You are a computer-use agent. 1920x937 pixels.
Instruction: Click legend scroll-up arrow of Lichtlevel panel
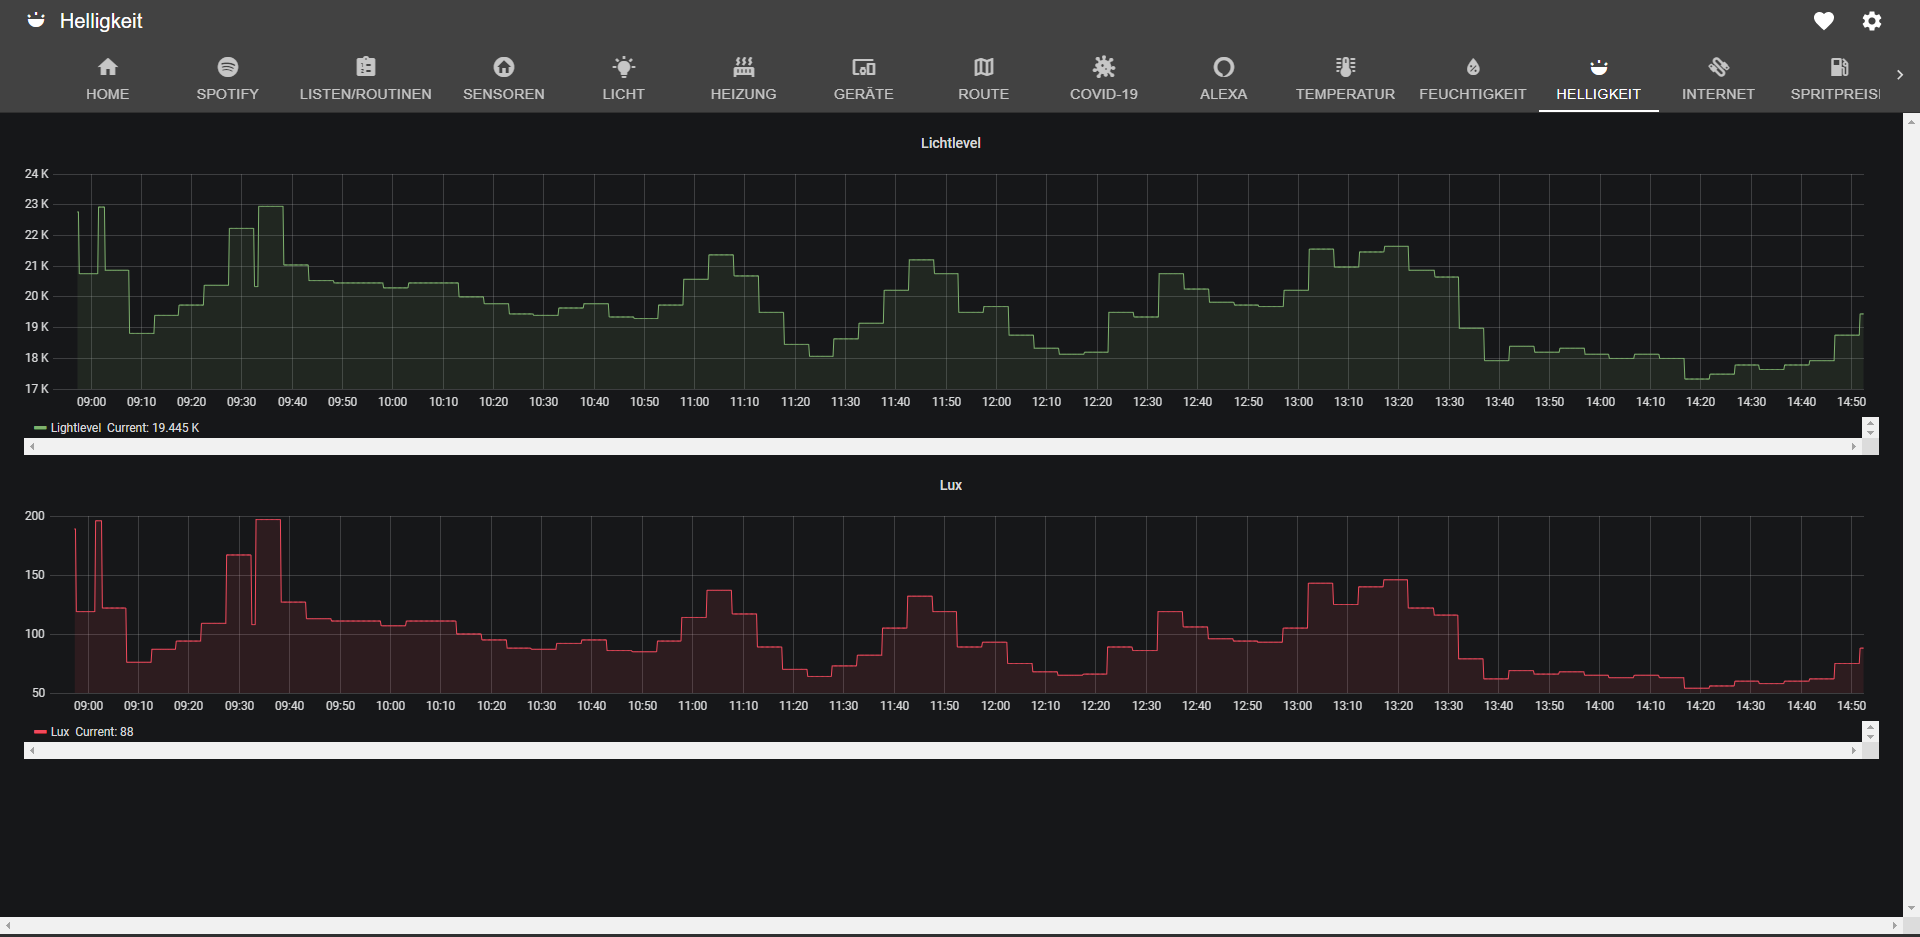pos(1870,423)
